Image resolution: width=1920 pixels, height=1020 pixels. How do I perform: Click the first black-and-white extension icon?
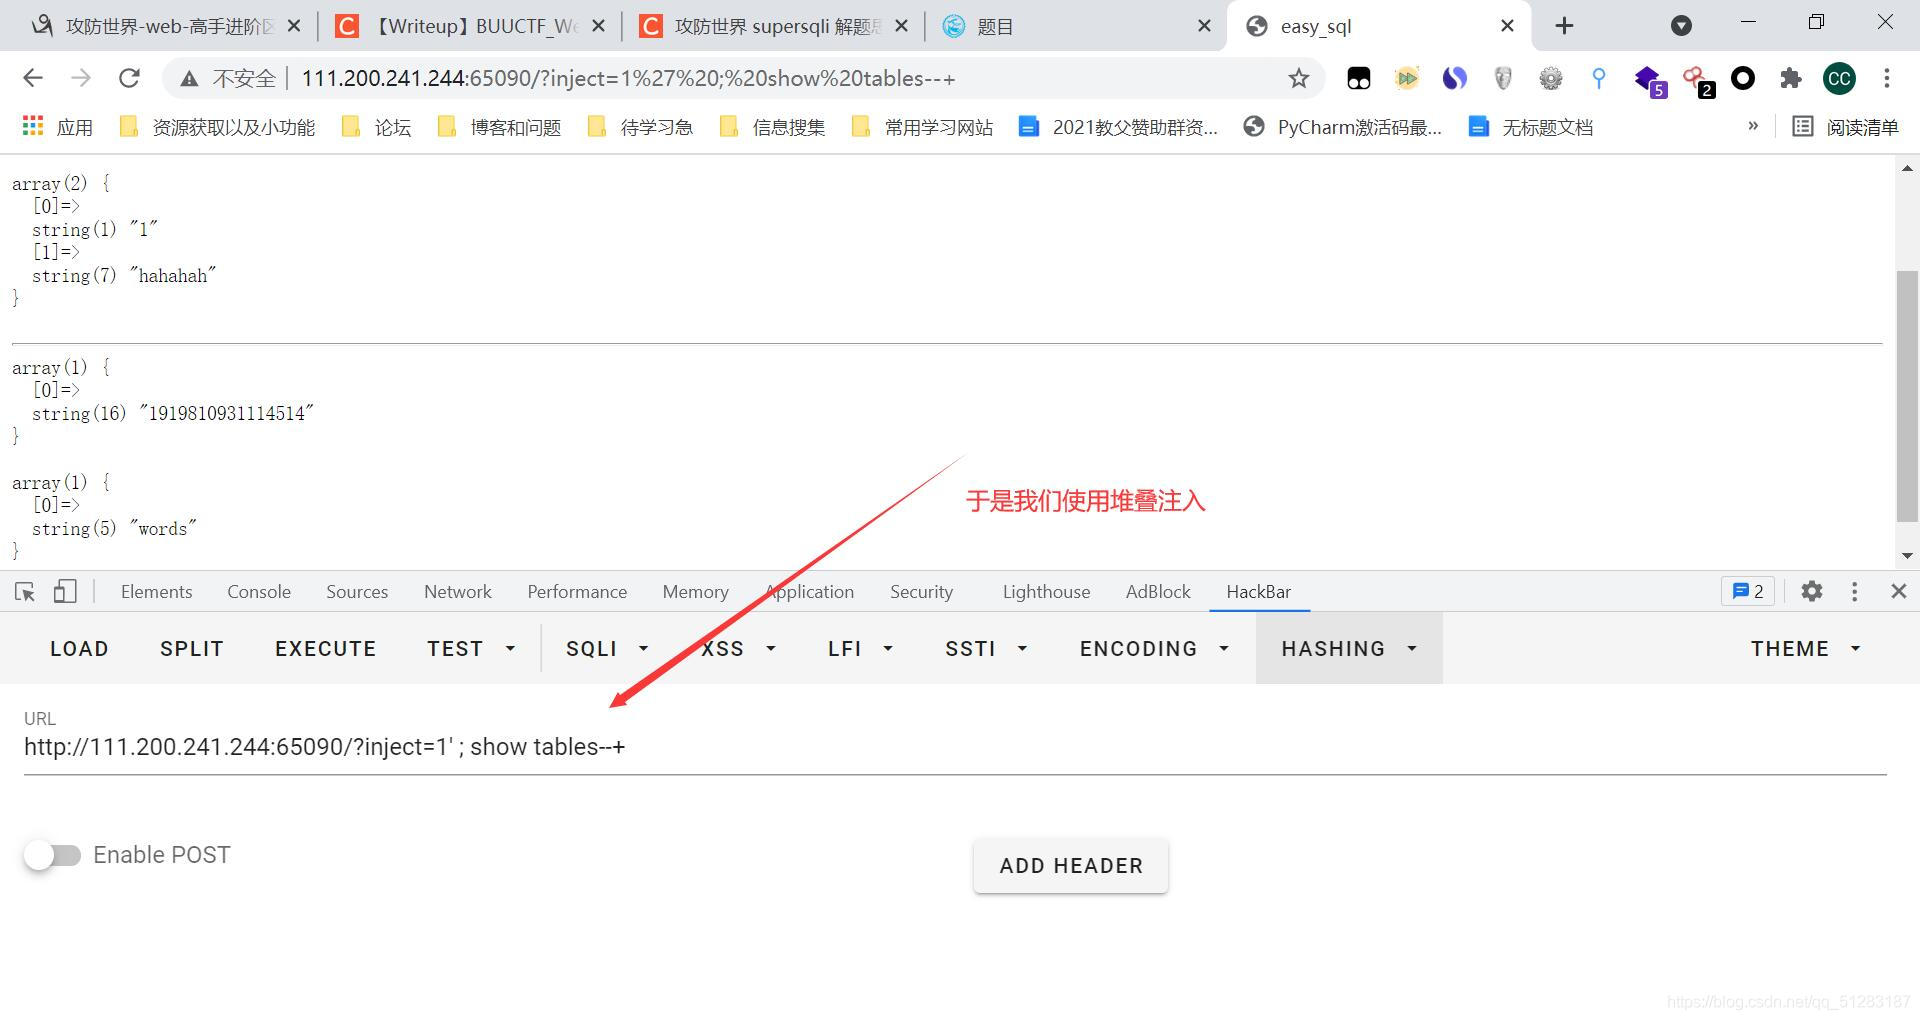[x=1359, y=78]
